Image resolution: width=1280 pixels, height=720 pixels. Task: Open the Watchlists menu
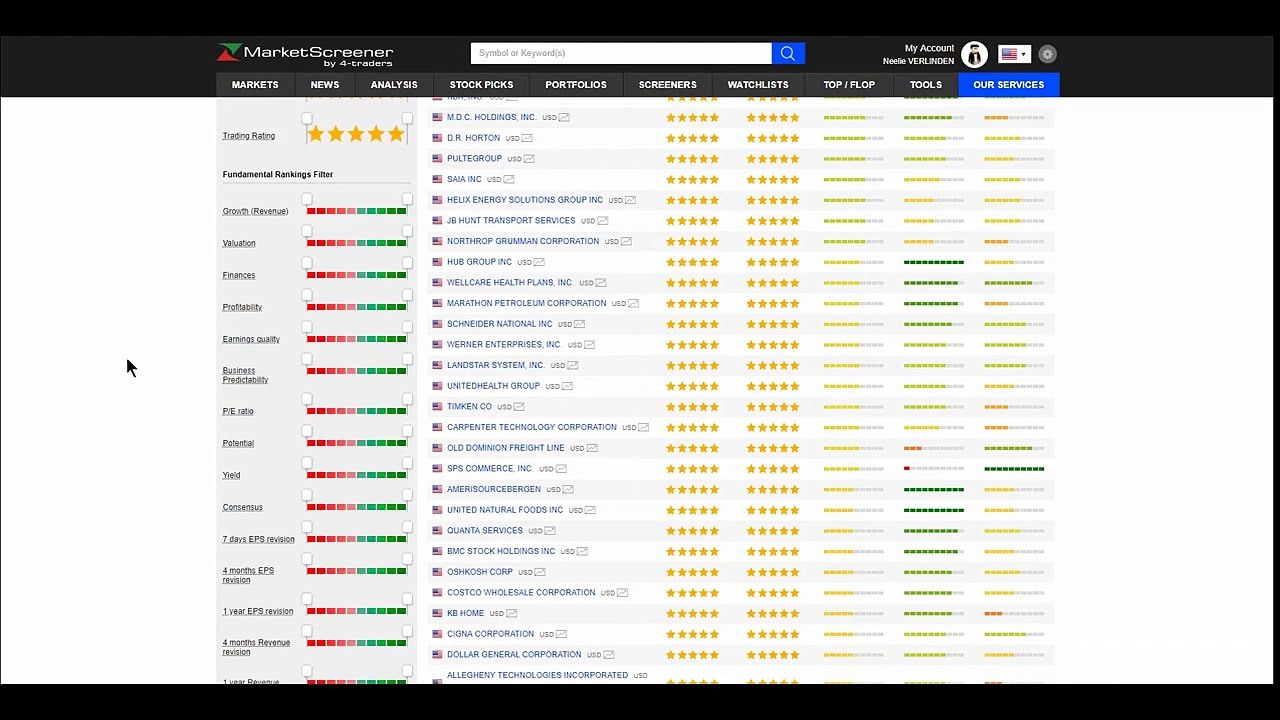coord(758,85)
